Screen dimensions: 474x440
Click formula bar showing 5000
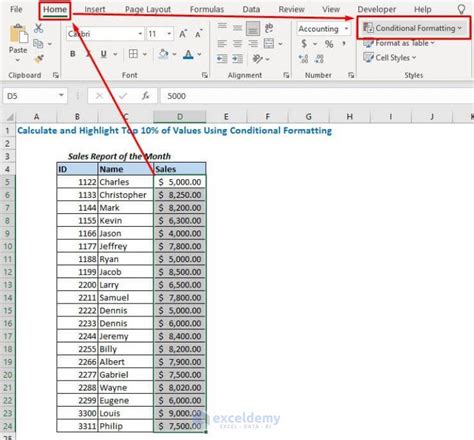click(x=317, y=96)
